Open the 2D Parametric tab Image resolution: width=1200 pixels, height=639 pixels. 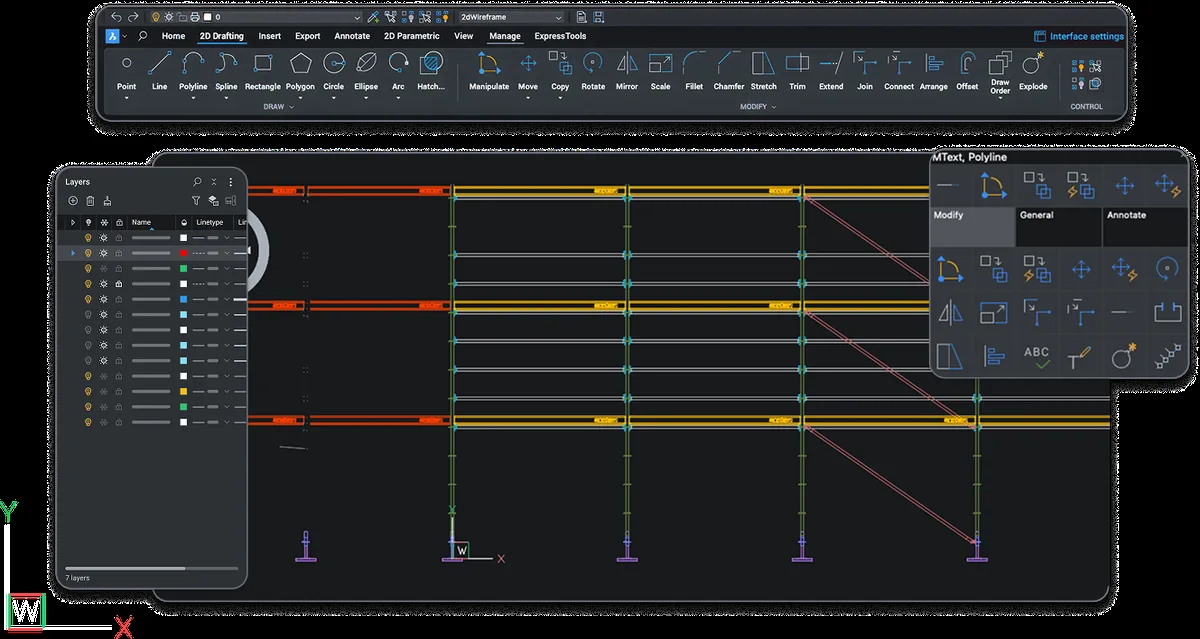(412, 36)
